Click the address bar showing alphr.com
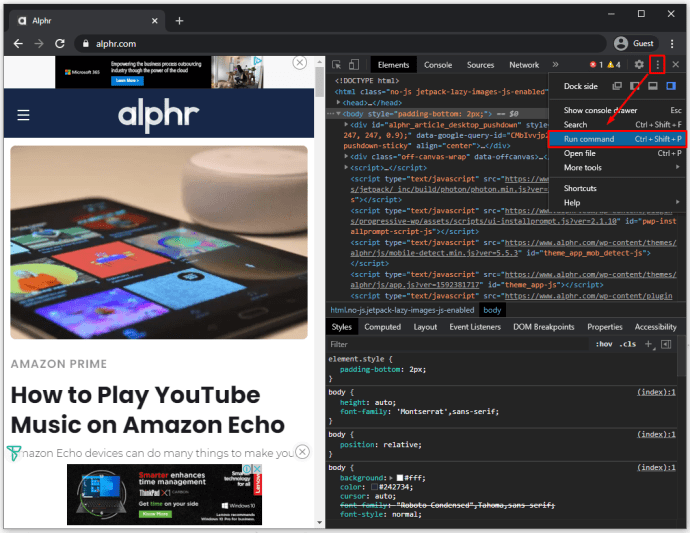The height and width of the screenshot is (533, 690). click(340, 44)
